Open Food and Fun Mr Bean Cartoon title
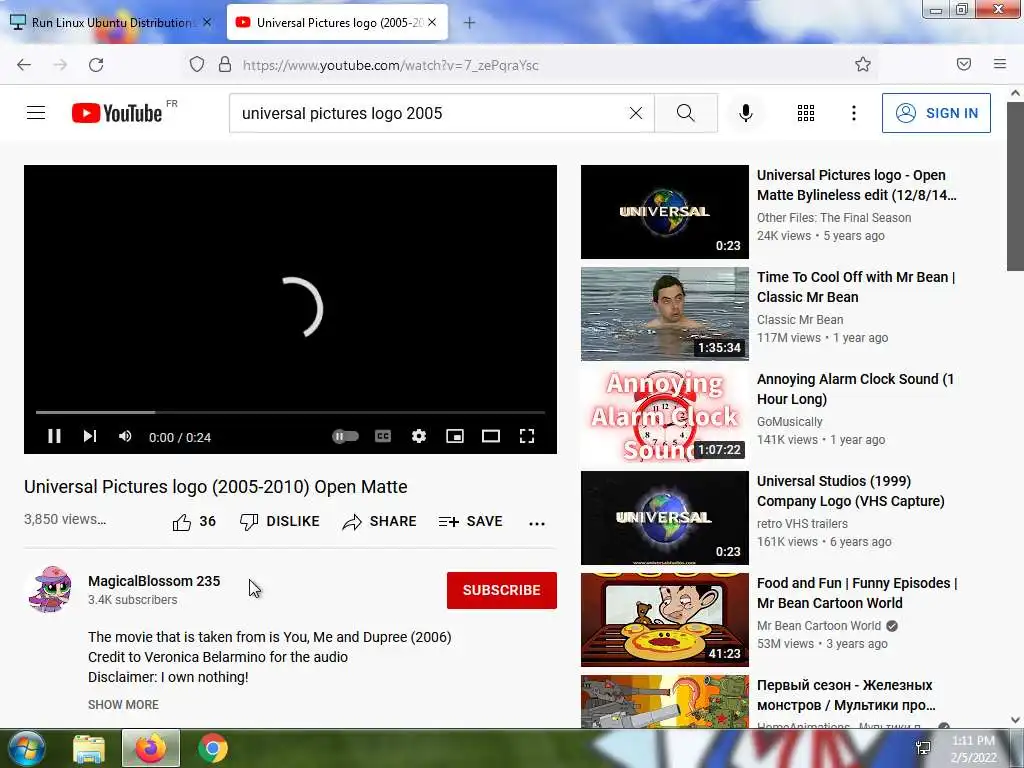The image size is (1024, 768). (x=857, y=593)
